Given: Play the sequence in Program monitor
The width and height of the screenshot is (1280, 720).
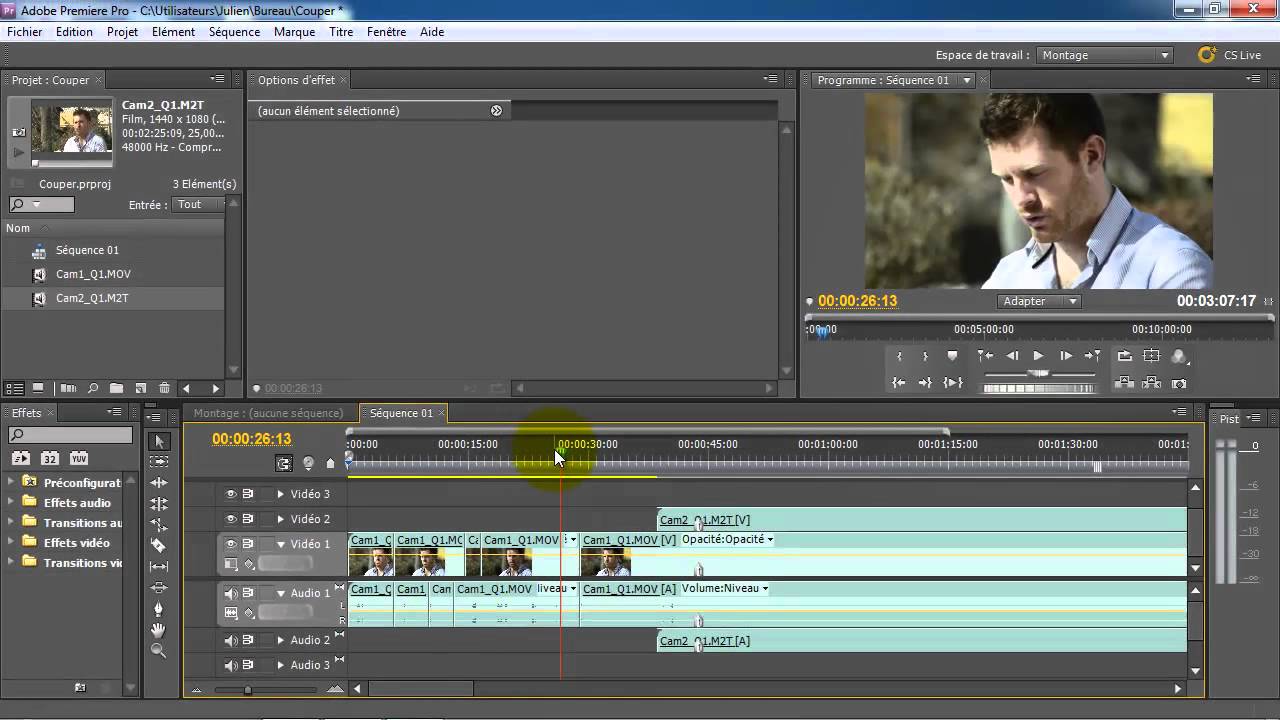Looking at the screenshot, I should click(x=1038, y=356).
